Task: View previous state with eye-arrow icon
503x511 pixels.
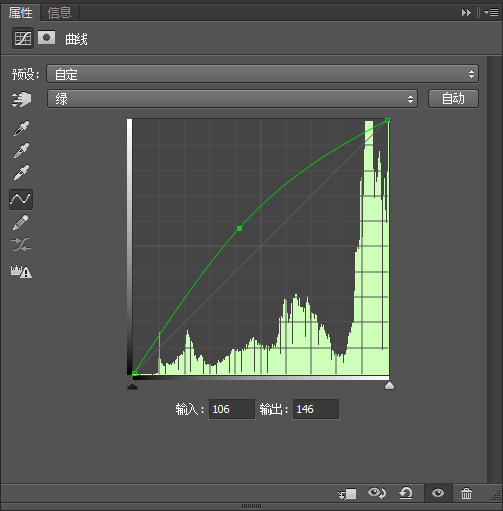Action: click(377, 493)
